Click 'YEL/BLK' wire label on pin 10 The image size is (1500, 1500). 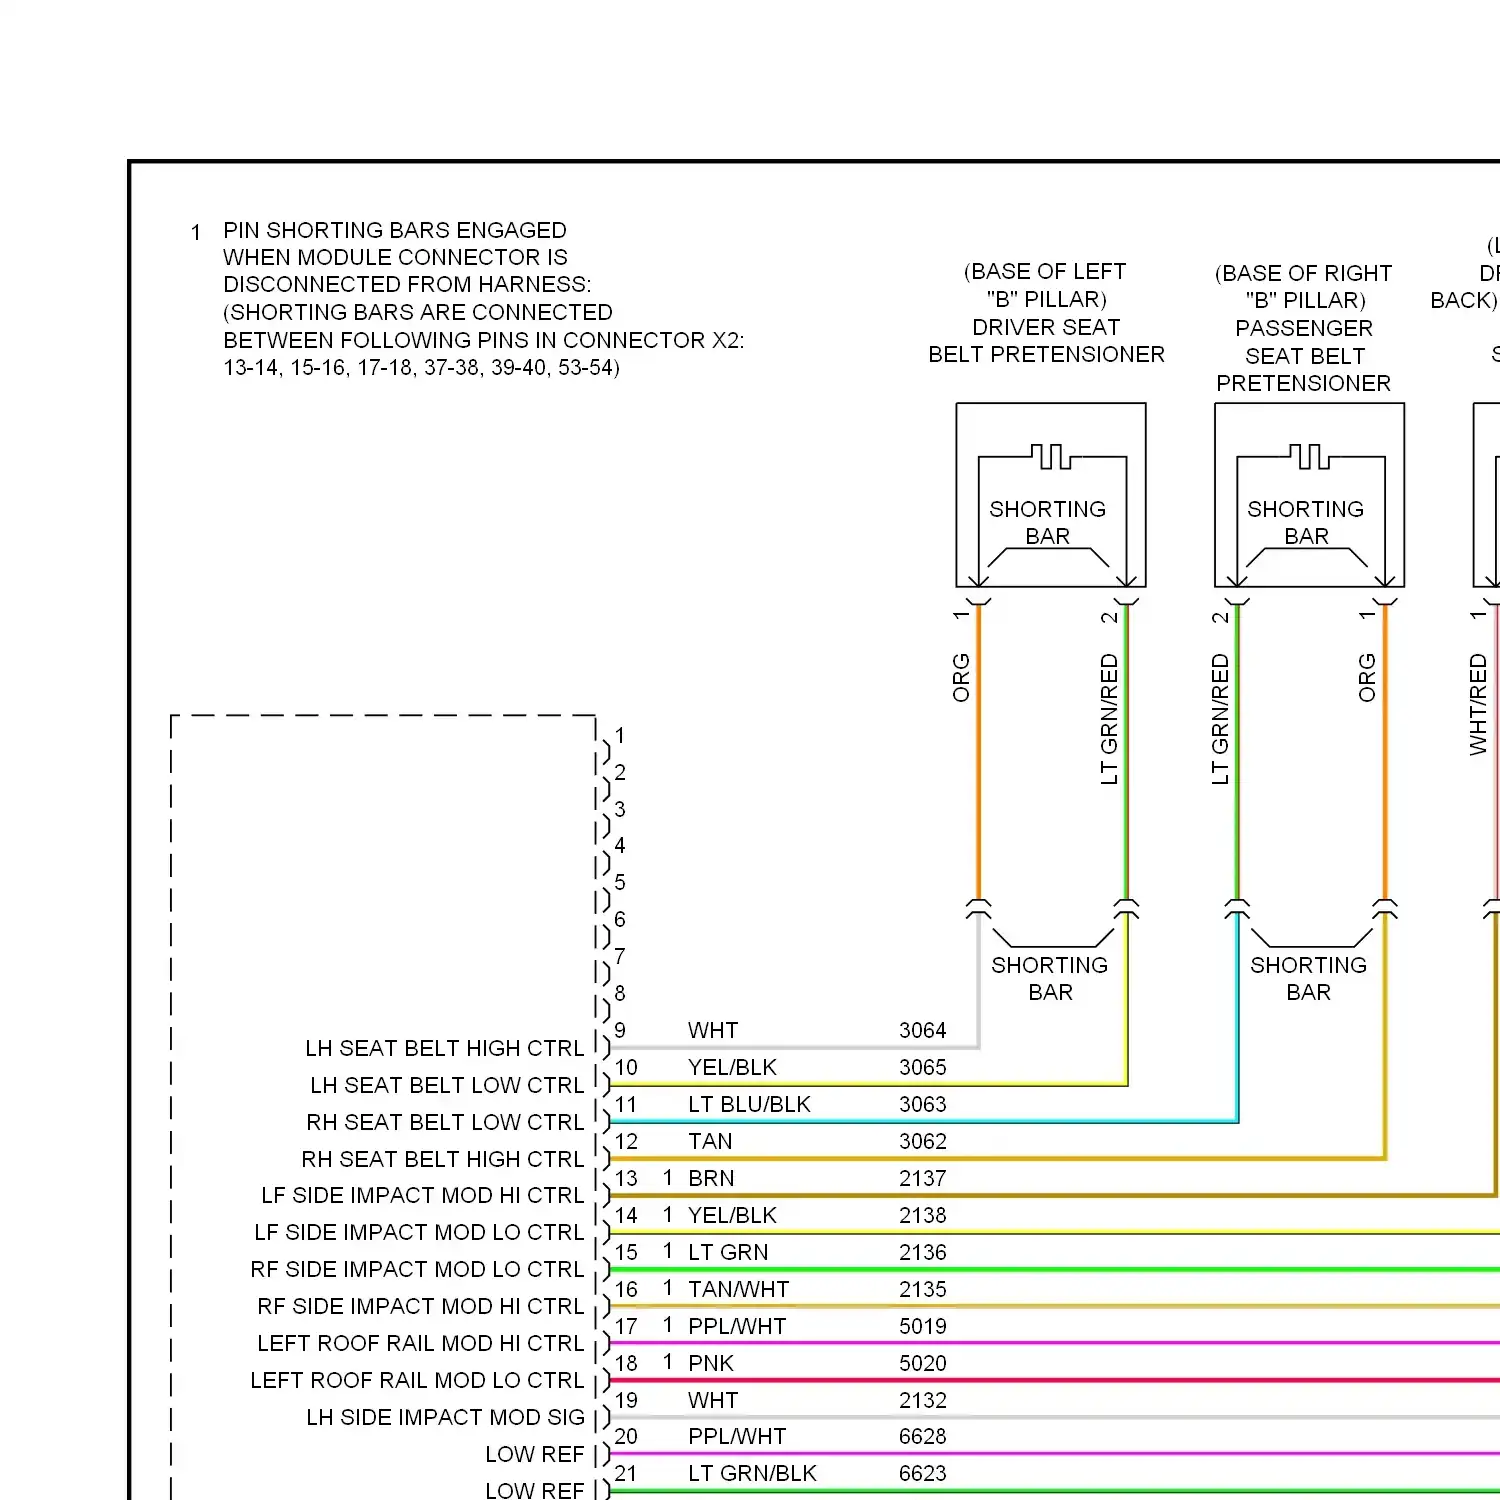[732, 1067]
